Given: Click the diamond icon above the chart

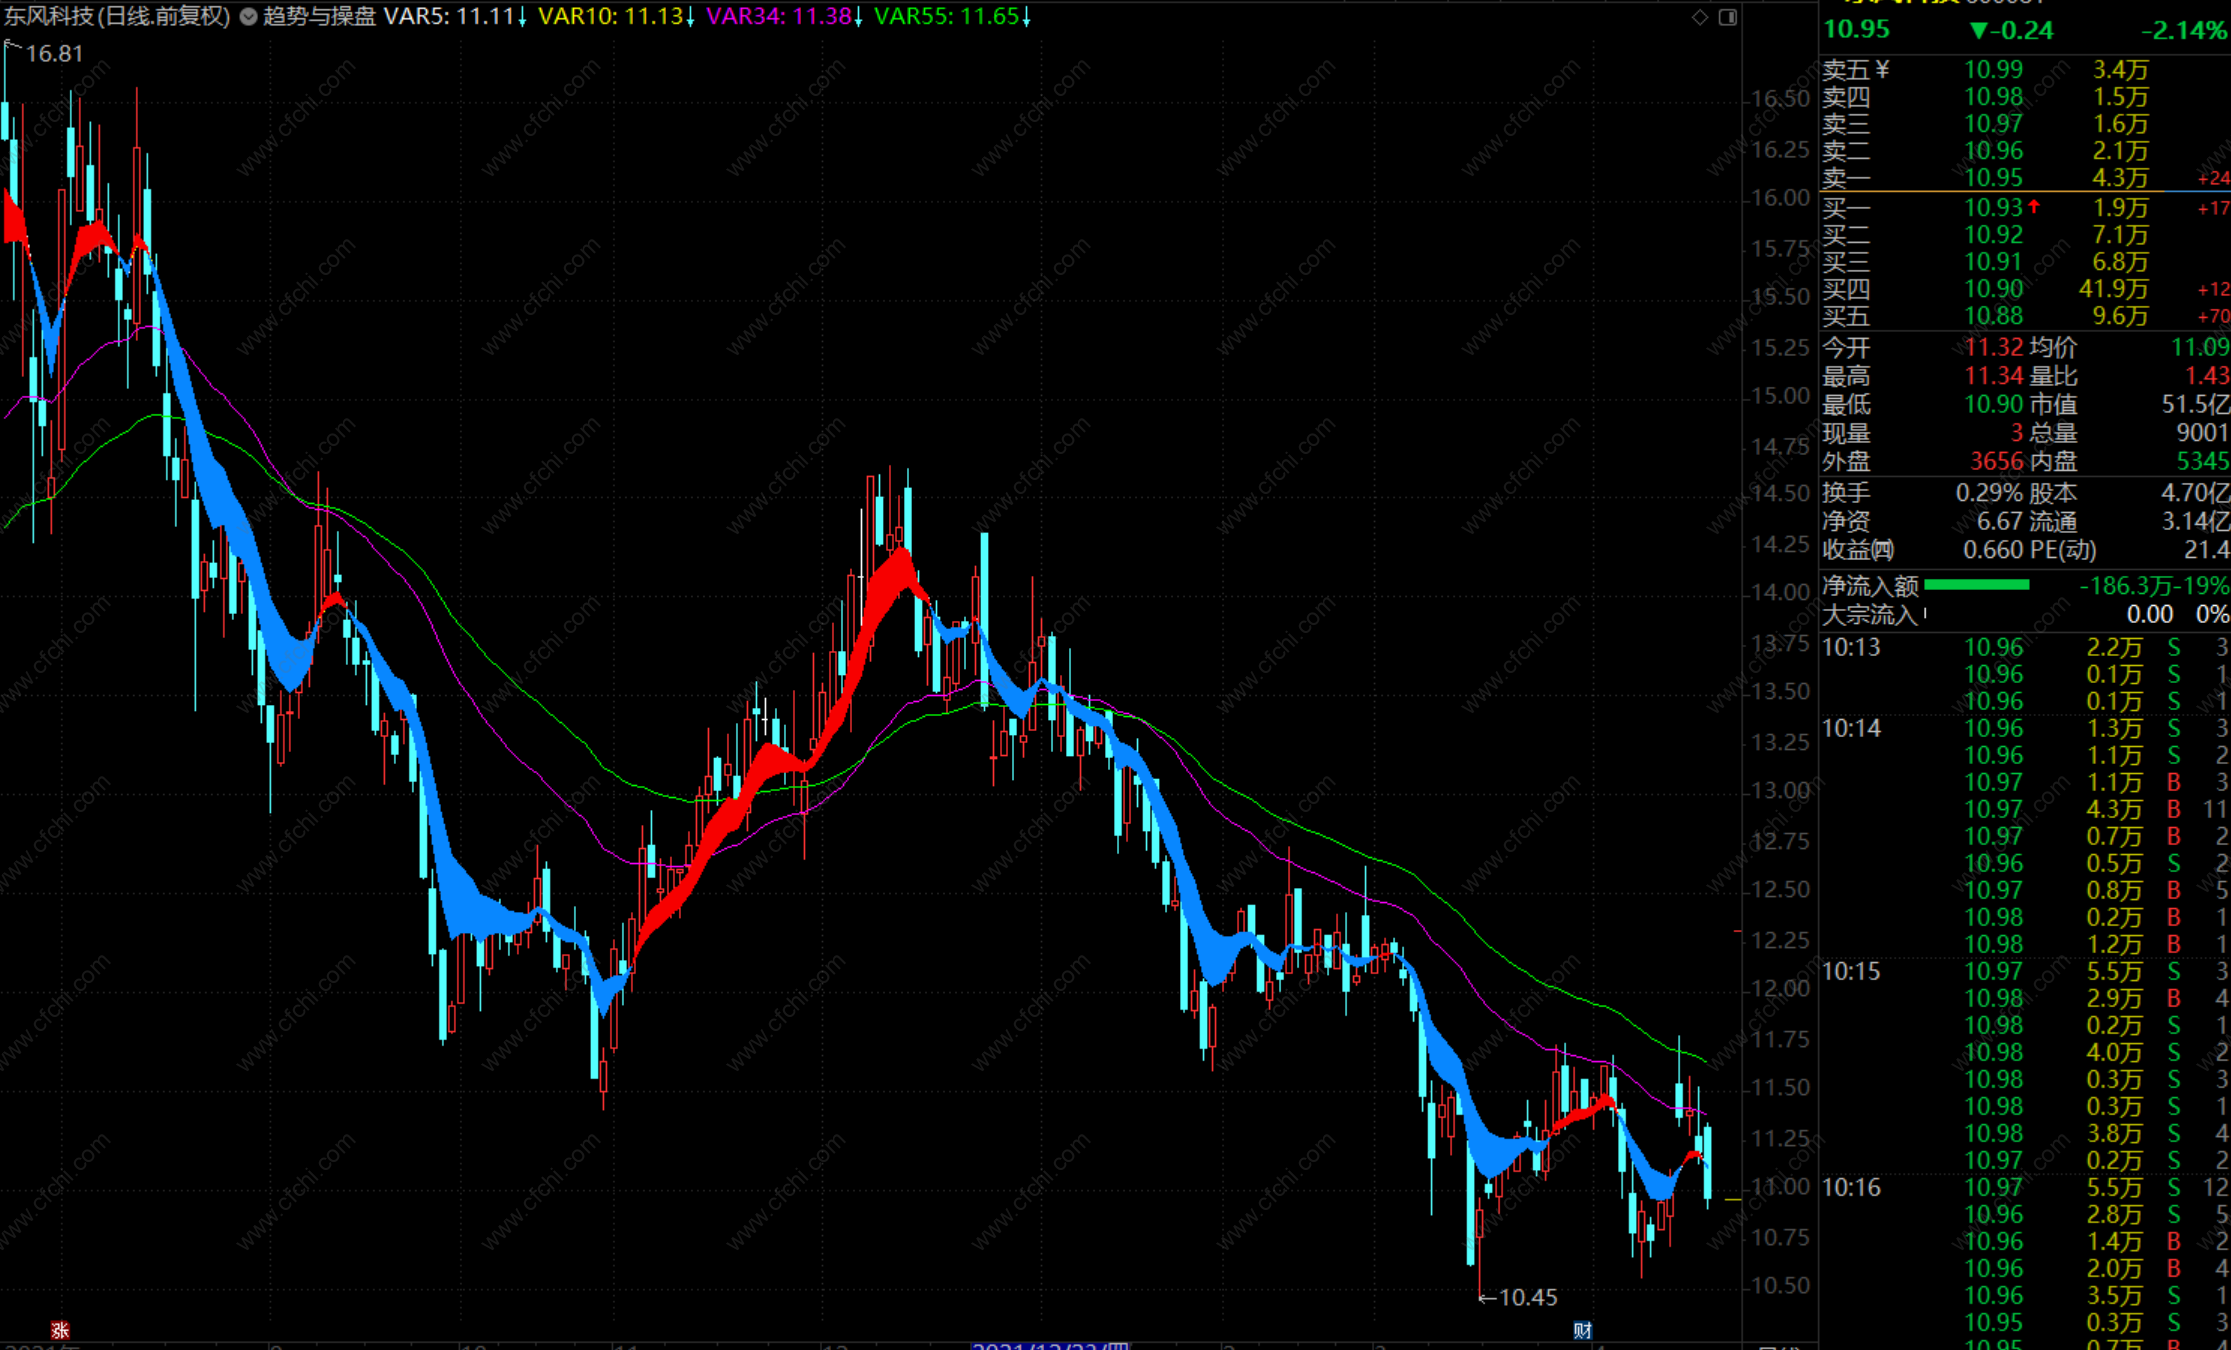Looking at the screenshot, I should pos(1699,17).
